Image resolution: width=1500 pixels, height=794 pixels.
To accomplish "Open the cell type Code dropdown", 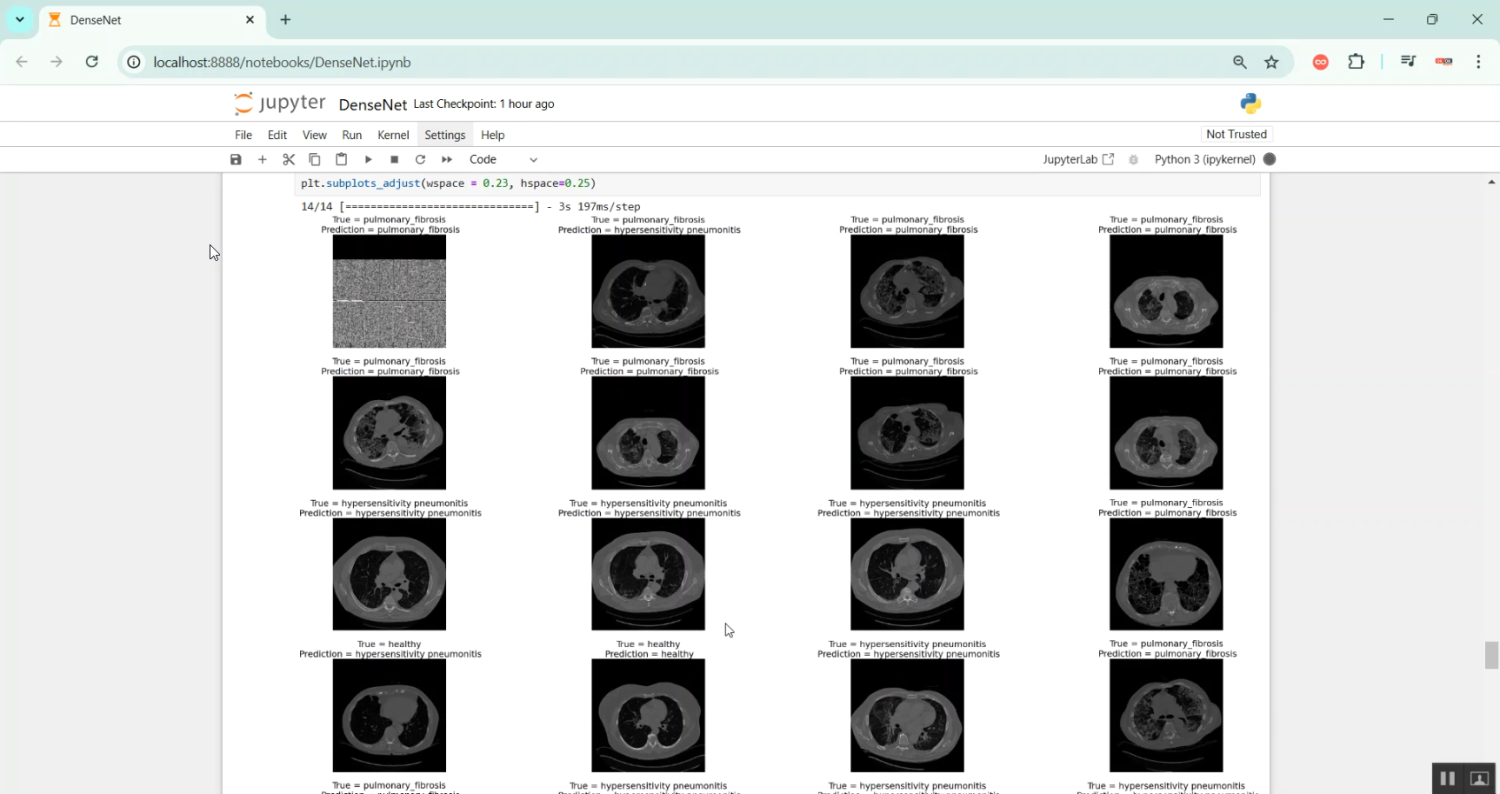I will [503, 159].
